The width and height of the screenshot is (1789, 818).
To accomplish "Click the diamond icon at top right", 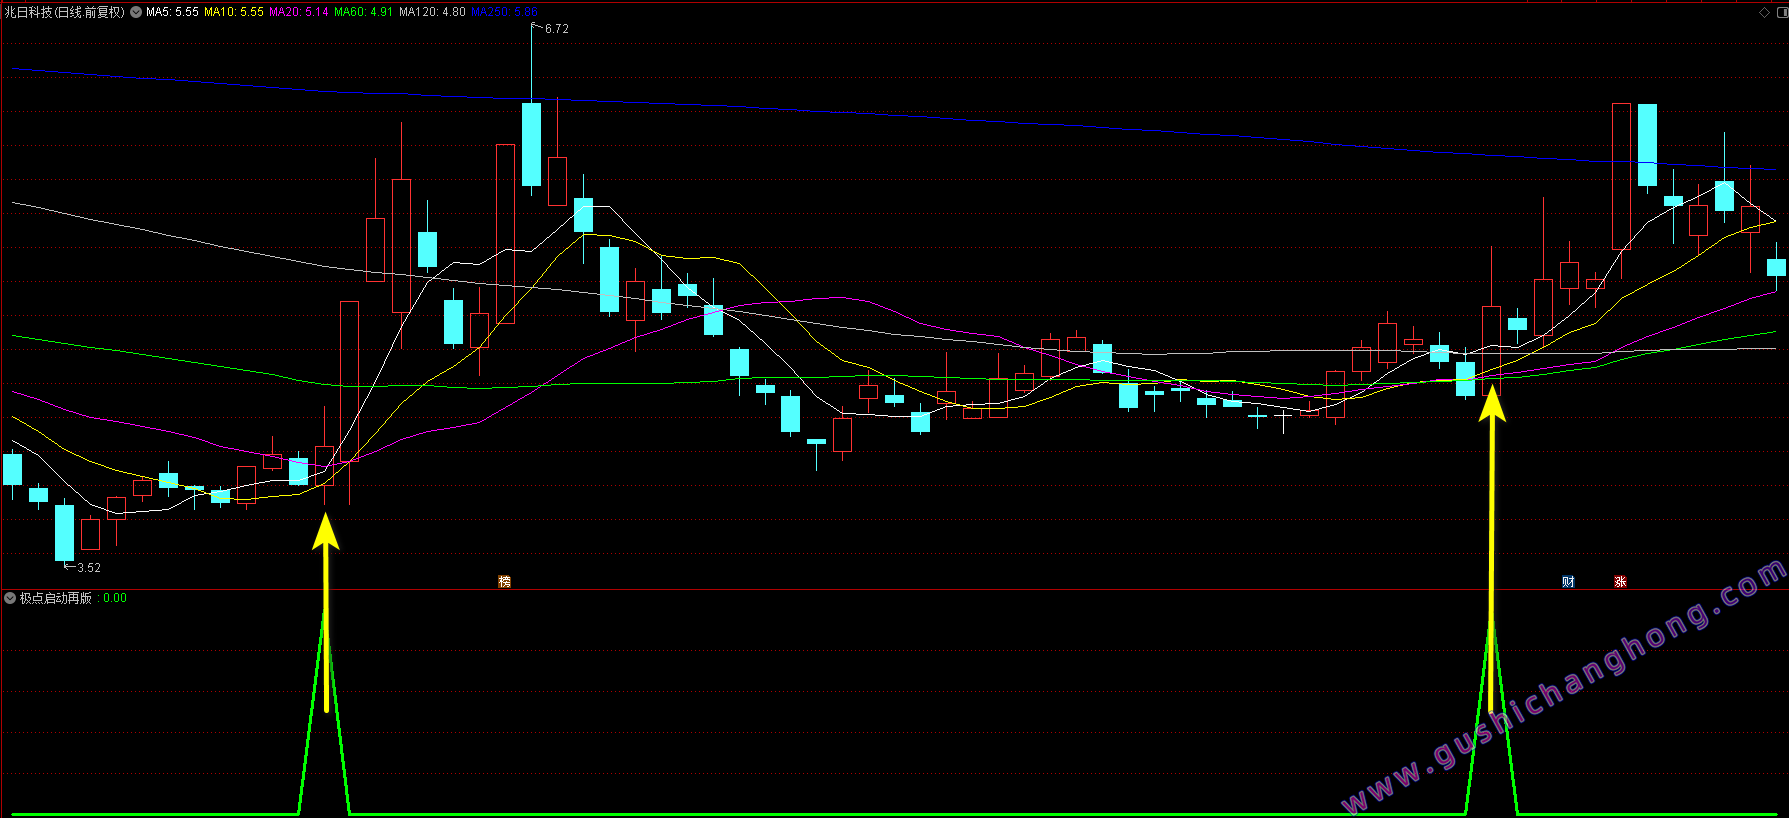I will [1764, 12].
